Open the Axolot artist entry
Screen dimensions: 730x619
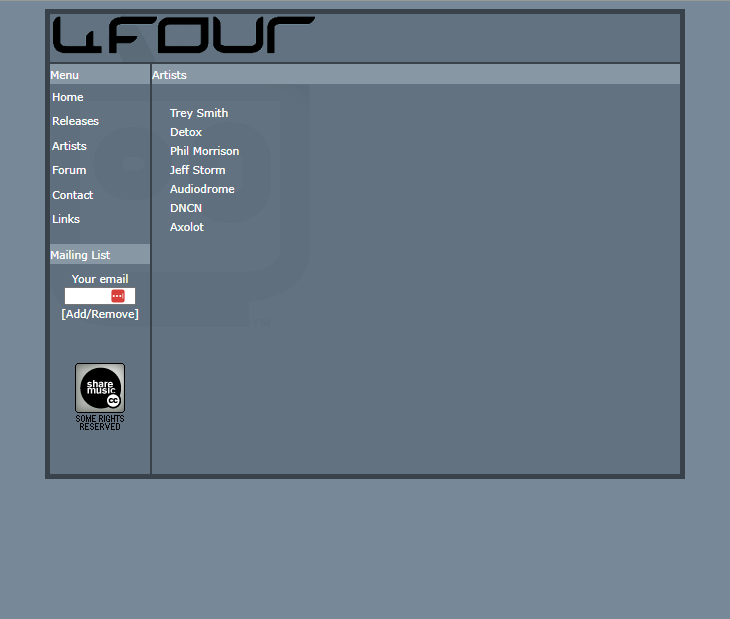click(x=187, y=227)
